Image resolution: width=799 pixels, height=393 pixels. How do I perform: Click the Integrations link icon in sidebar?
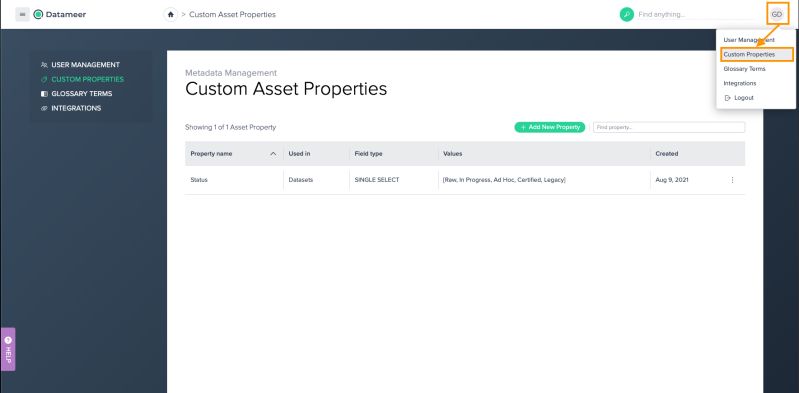coord(44,108)
